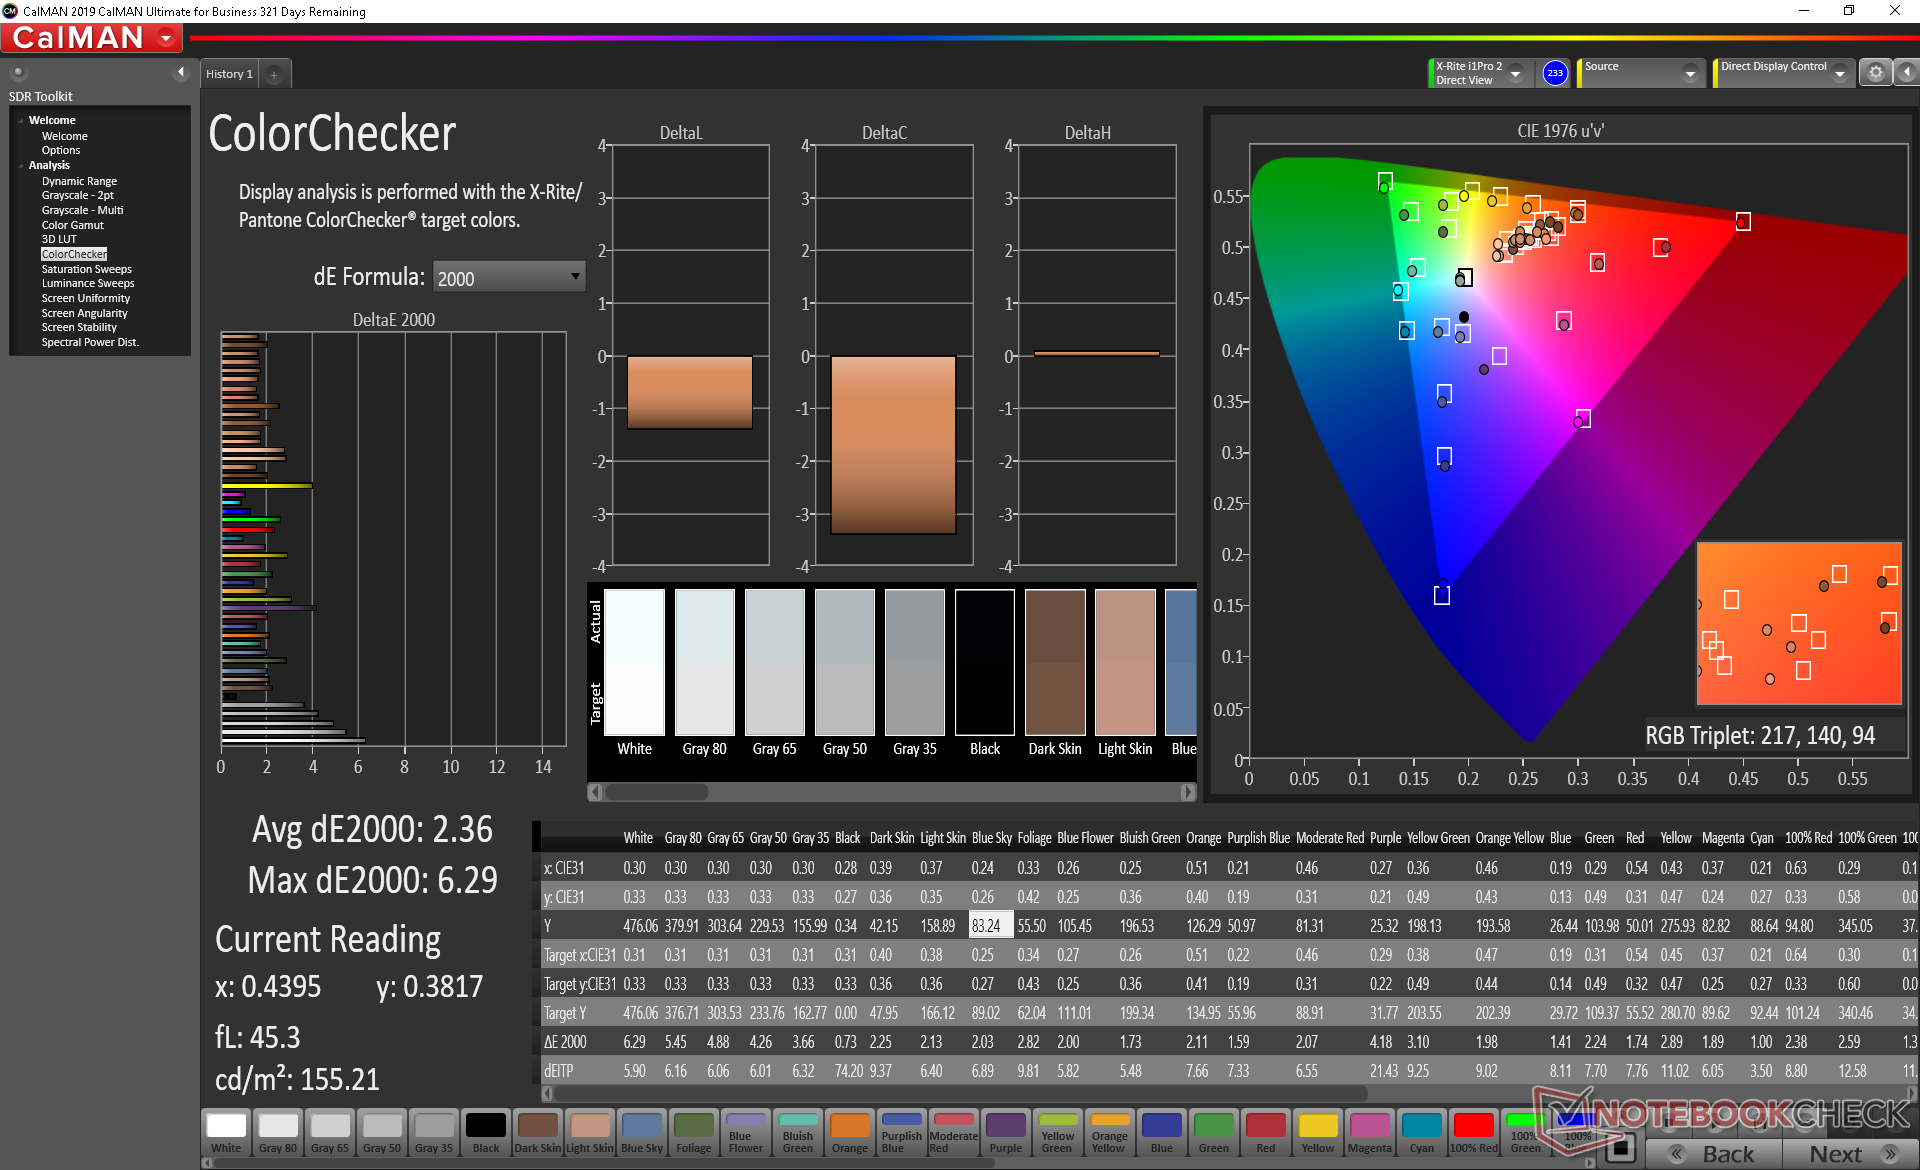Open the Direct Display Control dropdown
The width and height of the screenshot is (1920, 1170).
click(x=1839, y=73)
